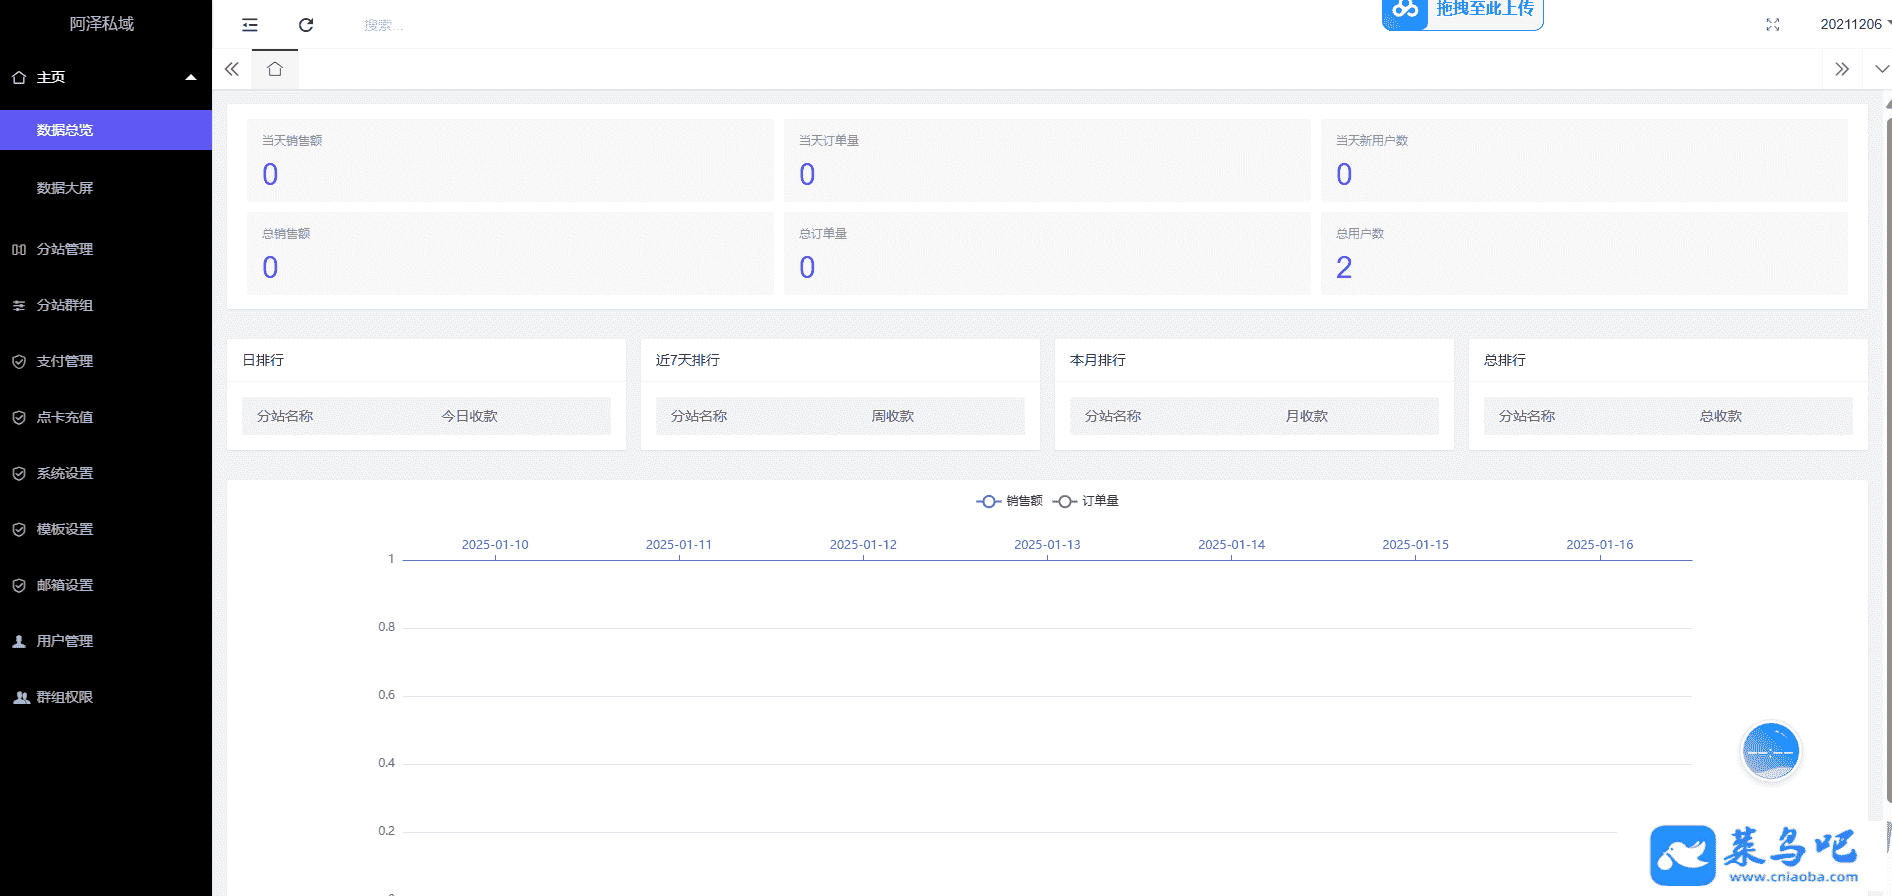Select 数据总览 in the sidebar

pyautogui.click(x=65, y=130)
